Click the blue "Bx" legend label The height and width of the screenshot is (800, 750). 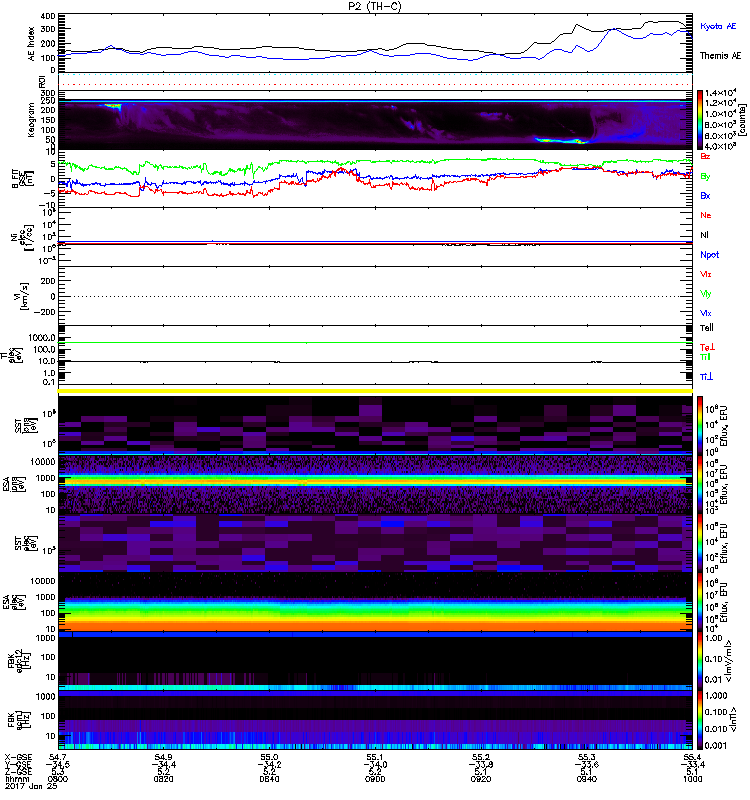(x=705, y=195)
